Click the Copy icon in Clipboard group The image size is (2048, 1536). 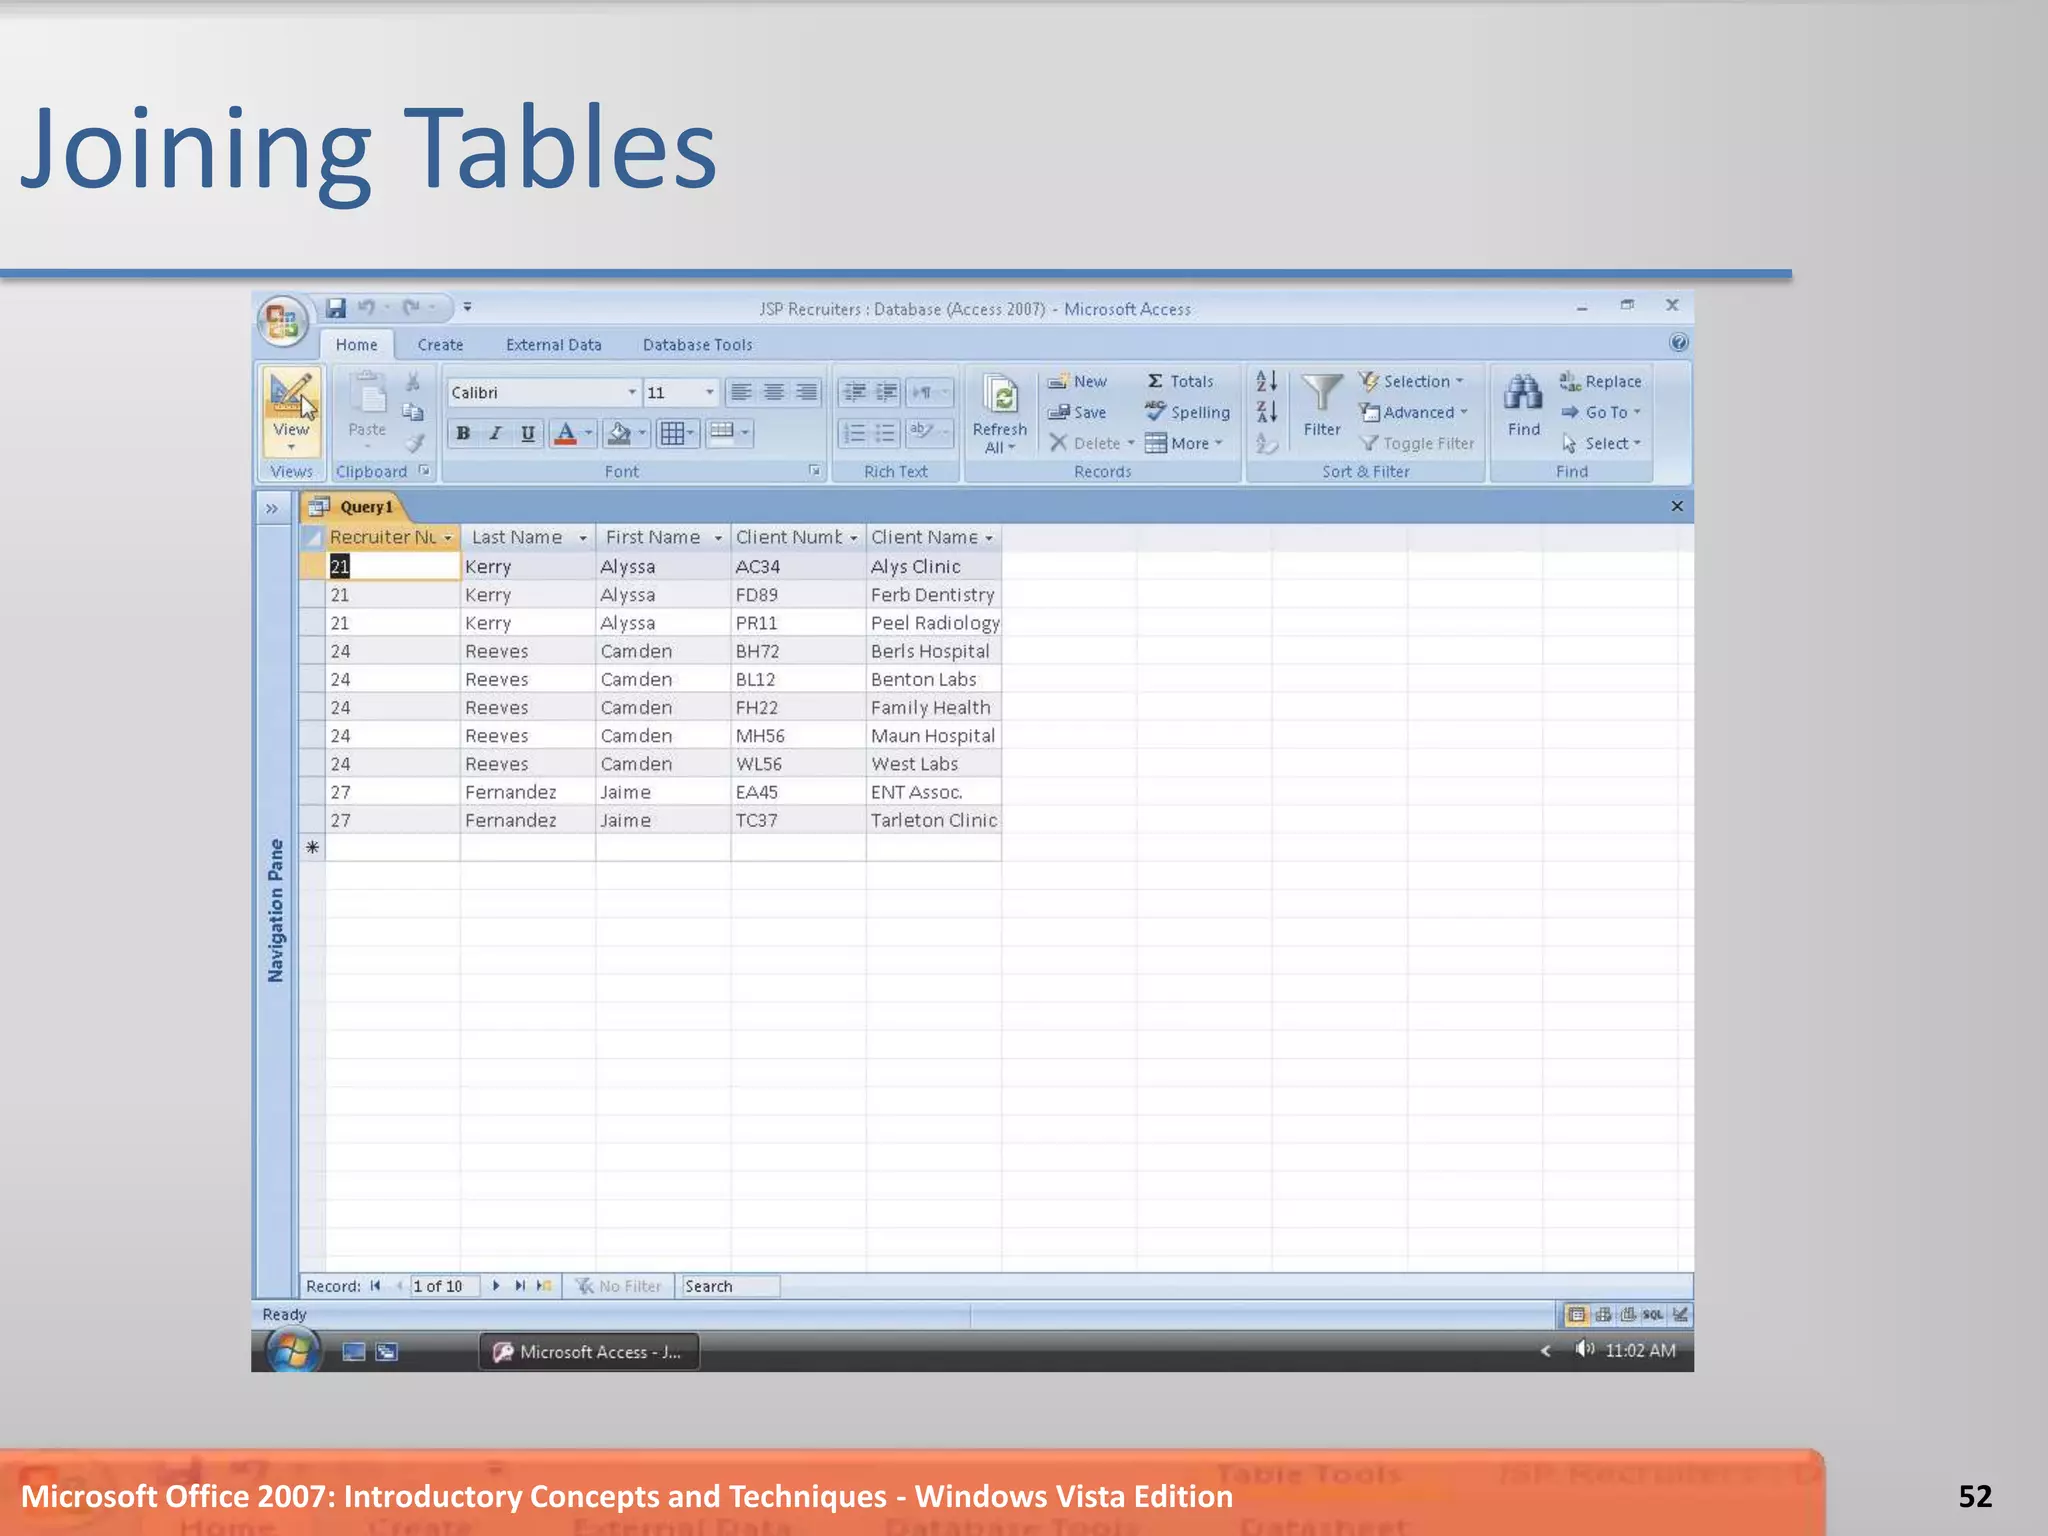(x=413, y=412)
